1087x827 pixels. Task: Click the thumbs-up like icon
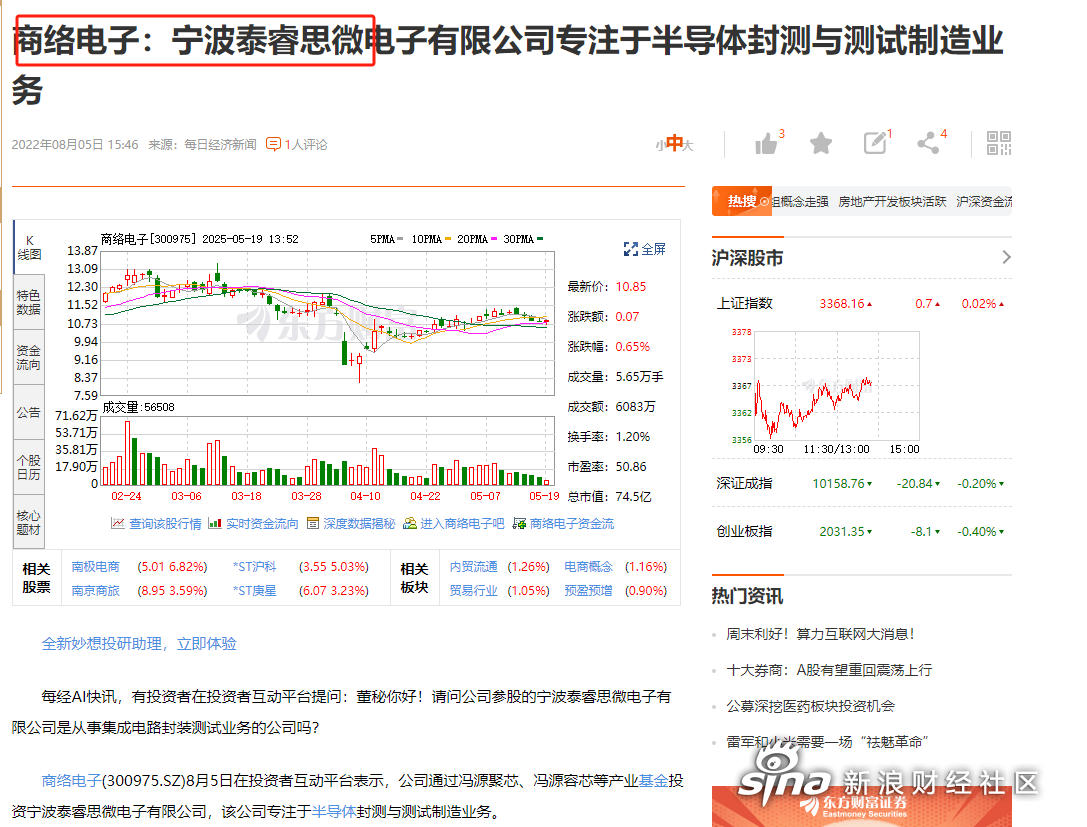766,144
